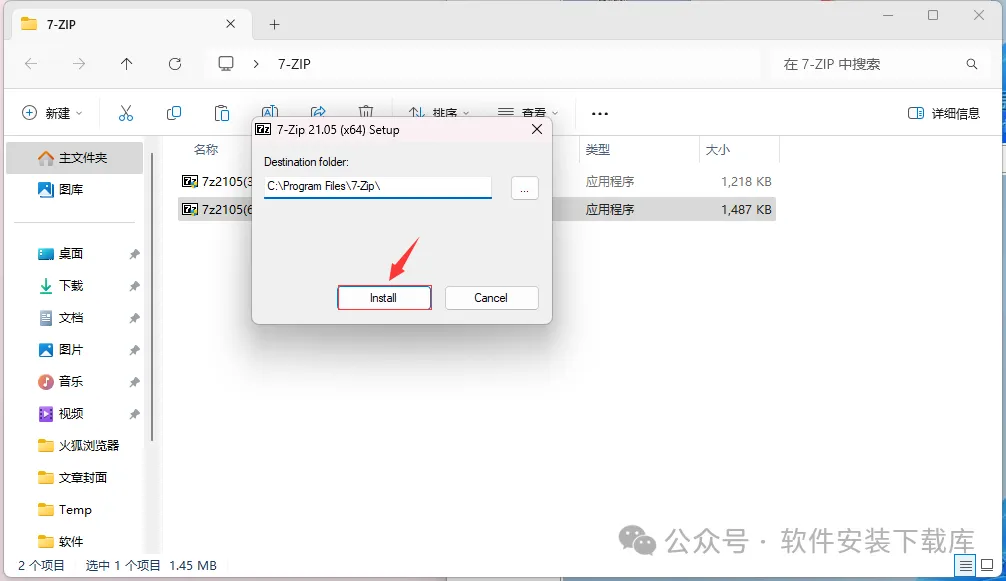Switch to large thumbnails view icon in status bar
Viewport: 1006px width, 581px height.
(x=987, y=566)
